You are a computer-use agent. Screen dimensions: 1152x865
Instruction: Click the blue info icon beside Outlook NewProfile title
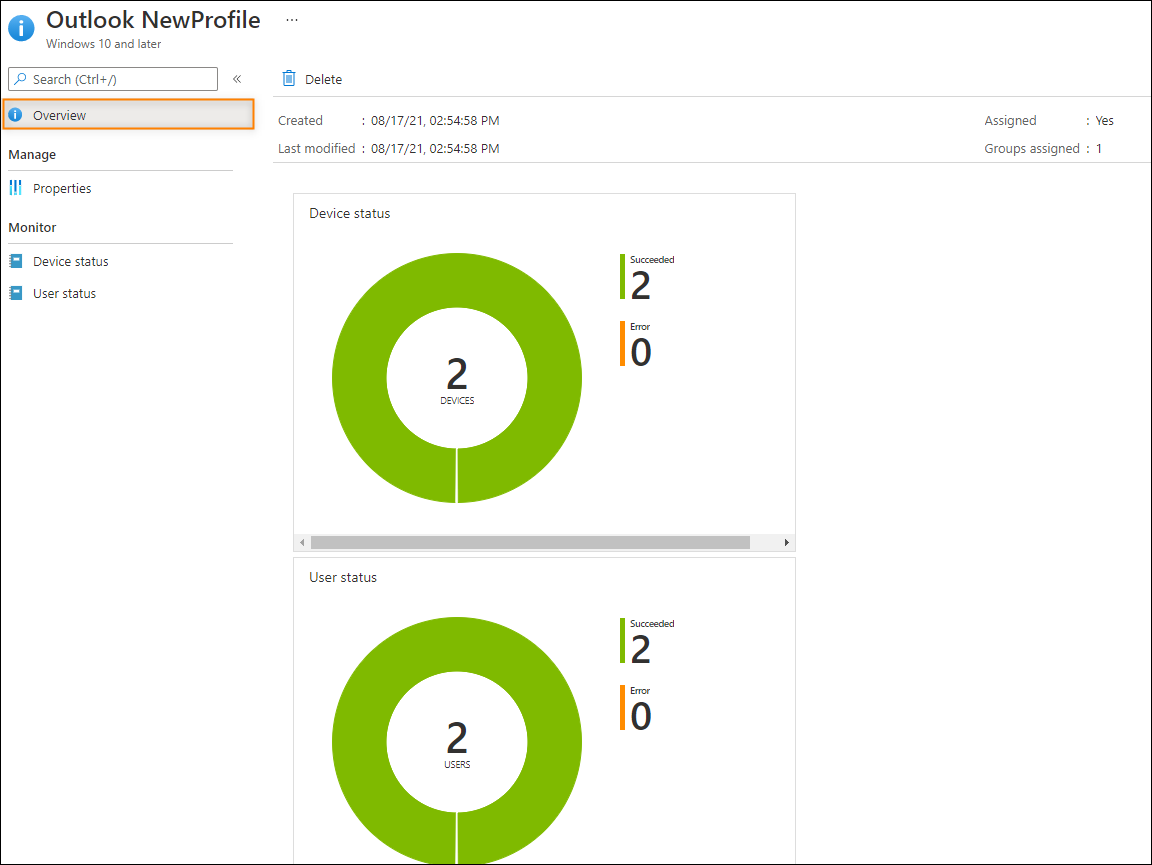21,28
